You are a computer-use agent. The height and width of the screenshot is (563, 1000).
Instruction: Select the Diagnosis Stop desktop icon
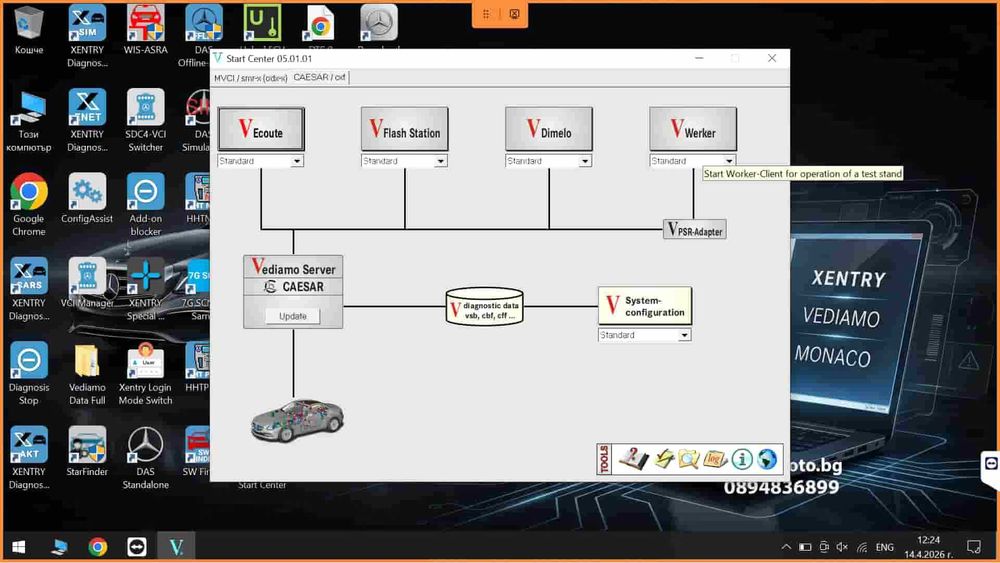tap(29, 374)
